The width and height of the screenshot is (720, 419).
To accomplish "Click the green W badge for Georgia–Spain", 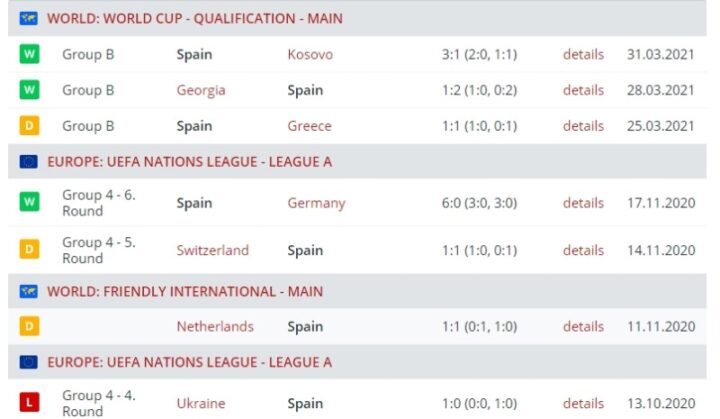I will 30,90.
